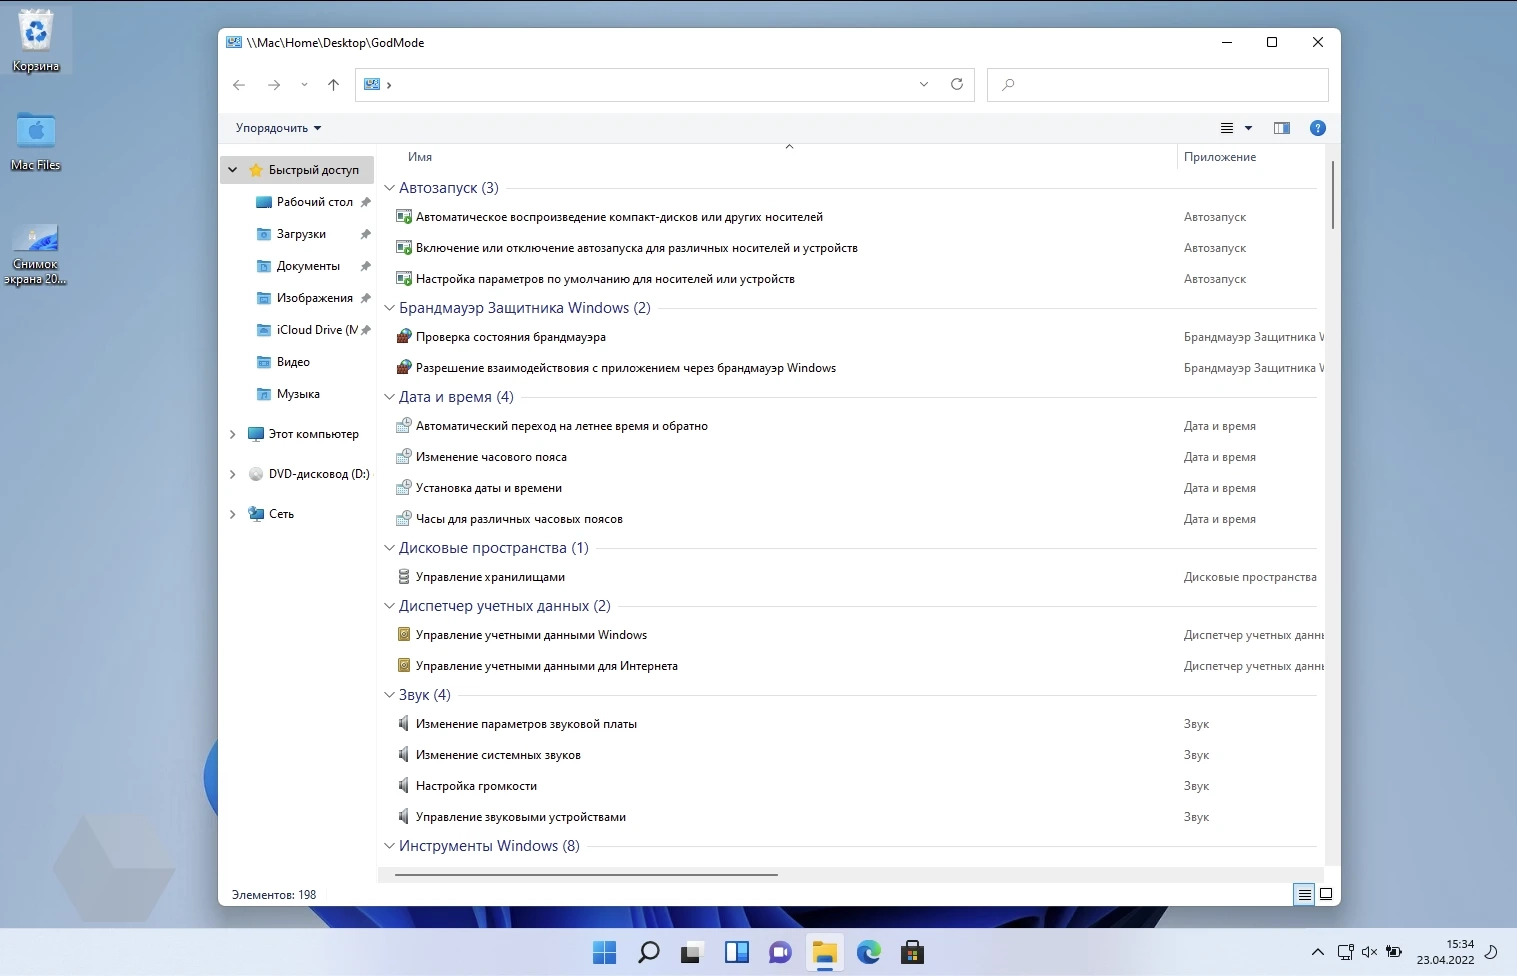Expand Этот компьютер tree node
Viewport: 1517px width, 976px height.
click(x=233, y=434)
